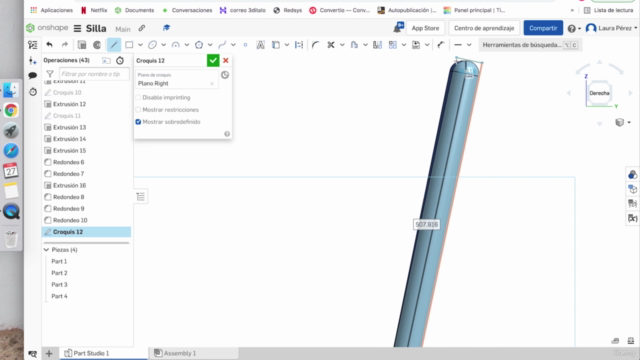Select Croquis 12 in the feature list

coord(87,232)
